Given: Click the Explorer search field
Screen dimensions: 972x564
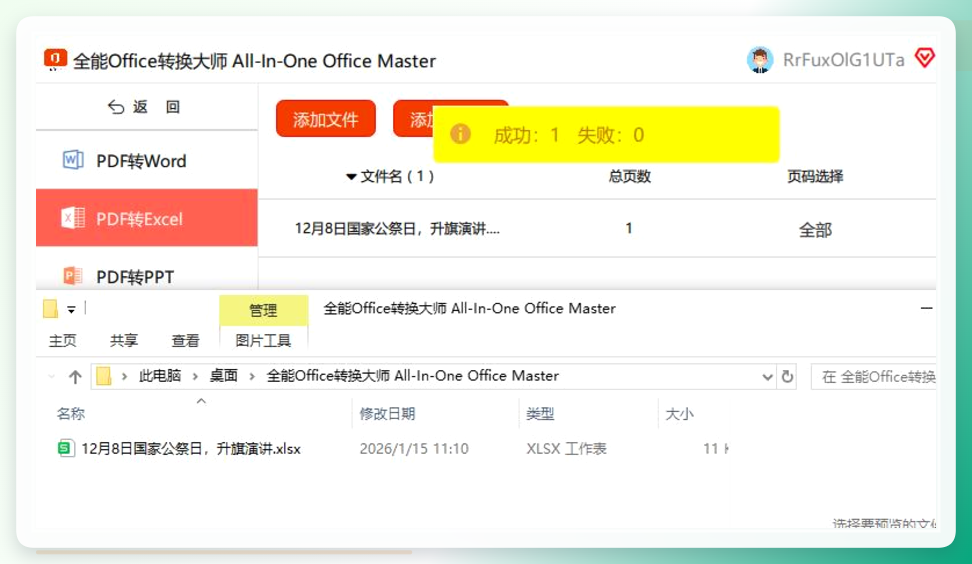Looking at the screenshot, I should (873, 376).
